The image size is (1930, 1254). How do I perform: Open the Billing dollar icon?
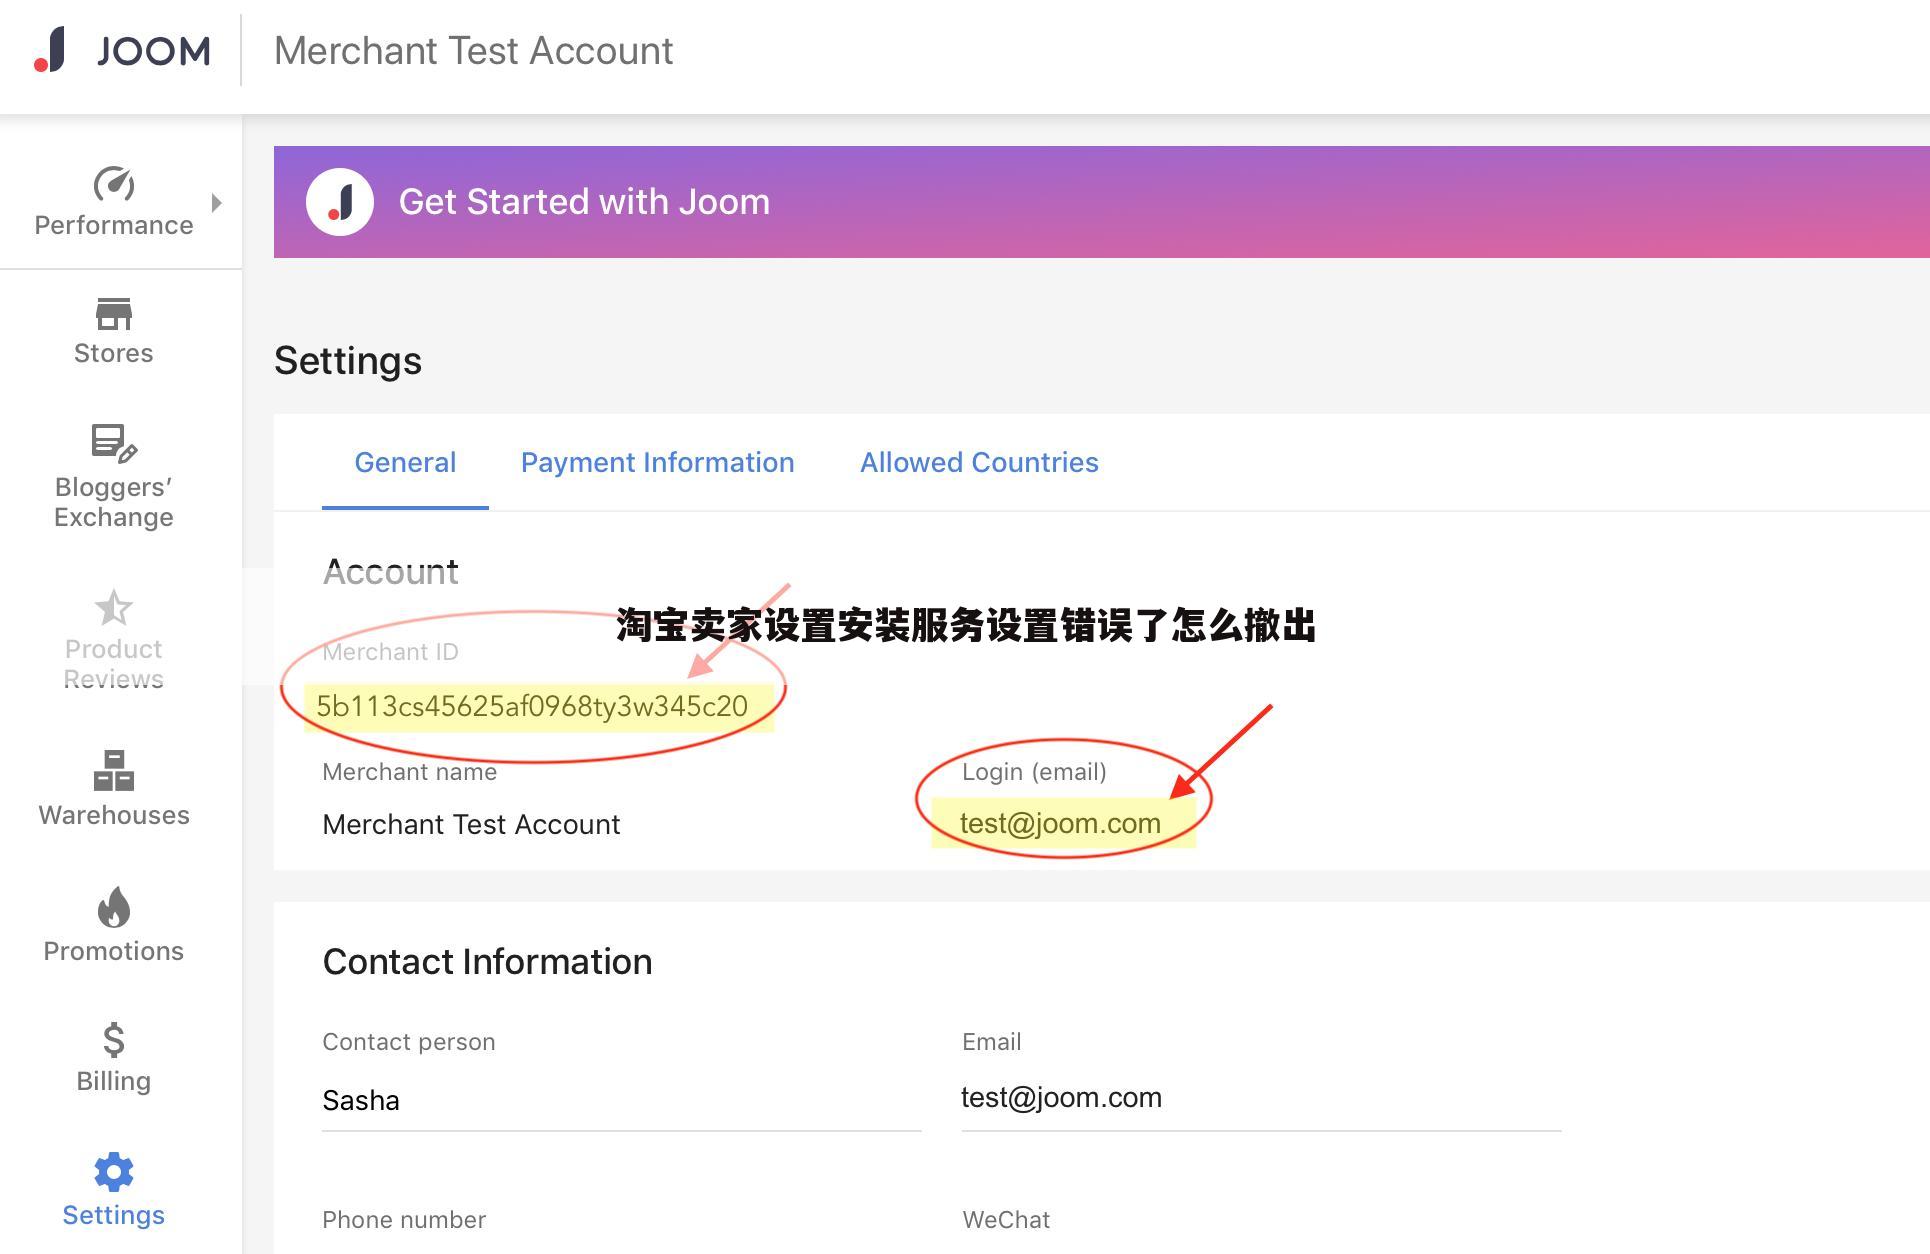tap(114, 1040)
